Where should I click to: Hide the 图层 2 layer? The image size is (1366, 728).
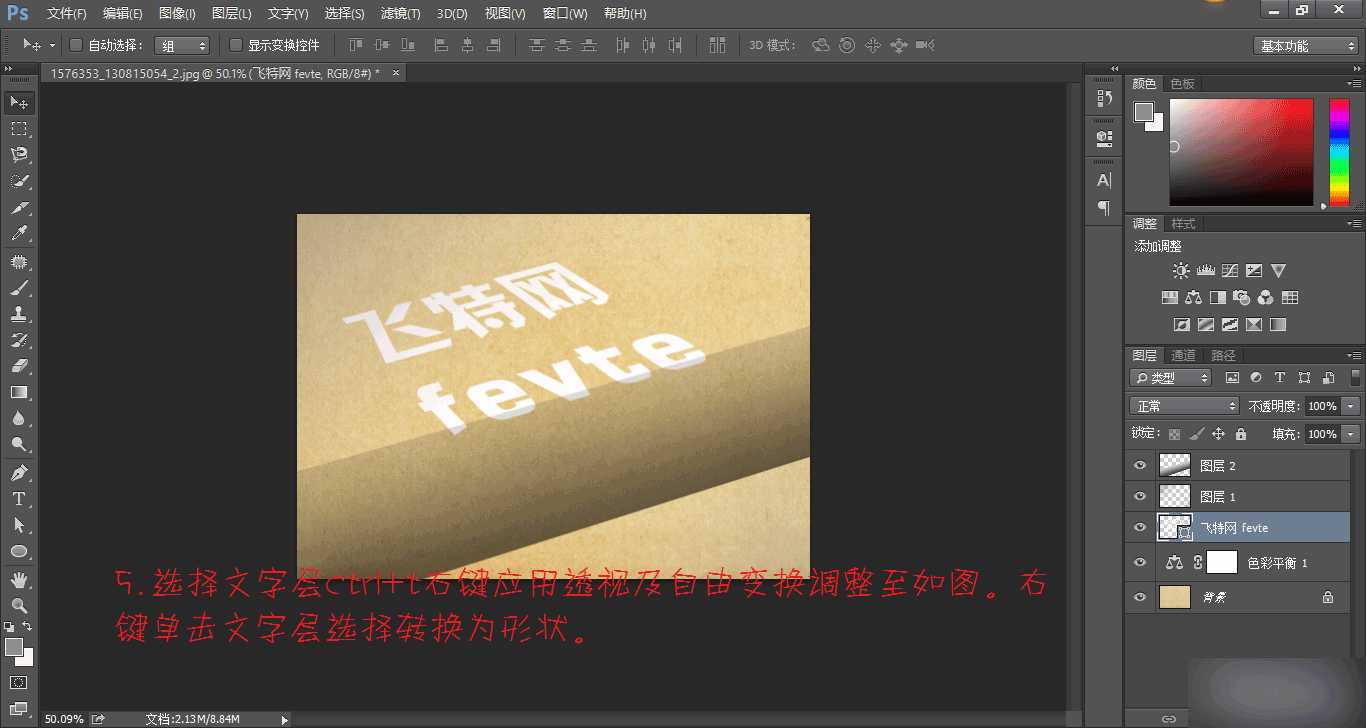click(x=1140, y=464)
